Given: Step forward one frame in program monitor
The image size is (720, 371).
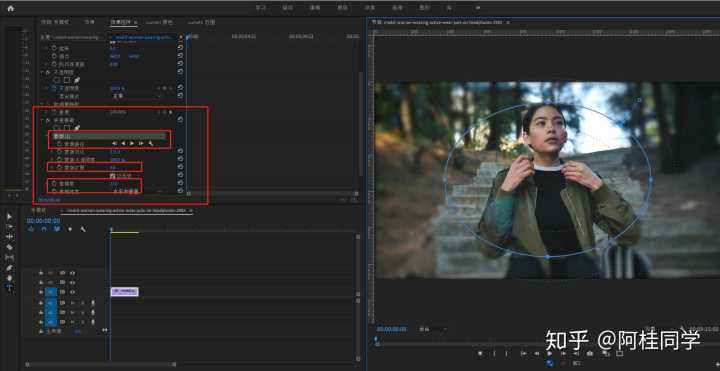Looking at the screenshot, I should click(x=563, y=353).
